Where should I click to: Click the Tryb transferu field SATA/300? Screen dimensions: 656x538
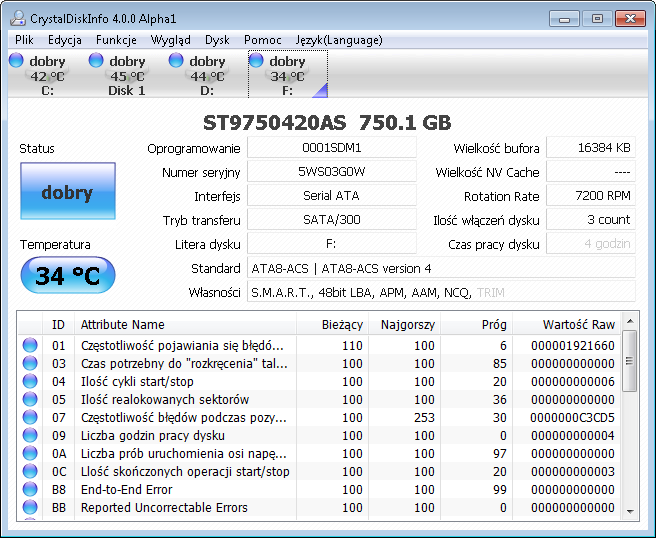(x=332, y=220)
